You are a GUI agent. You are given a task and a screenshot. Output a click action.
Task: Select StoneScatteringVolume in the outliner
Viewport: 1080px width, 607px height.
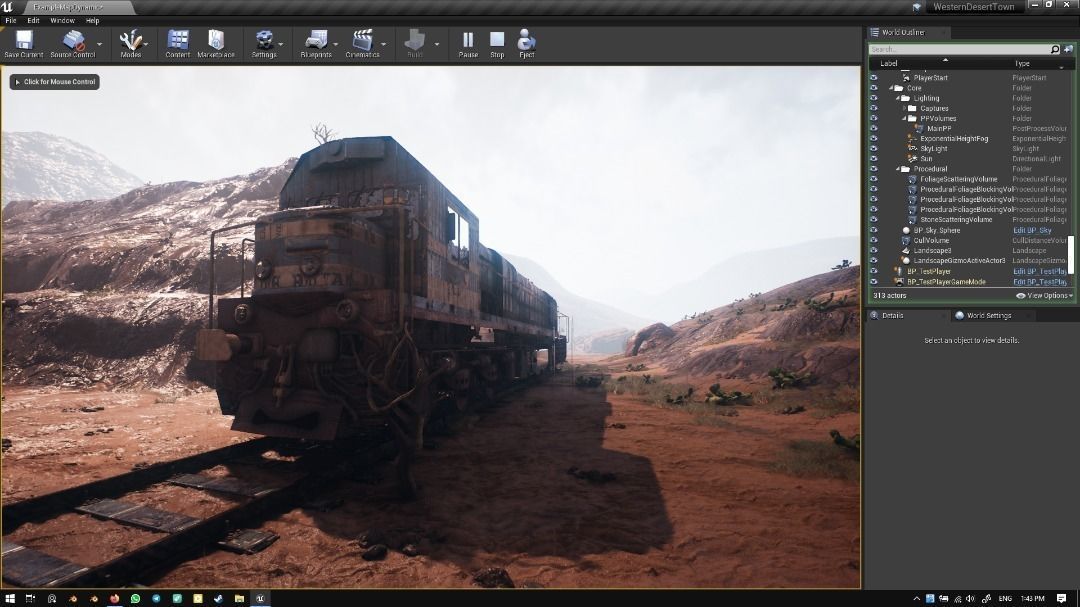pos(956,220)
